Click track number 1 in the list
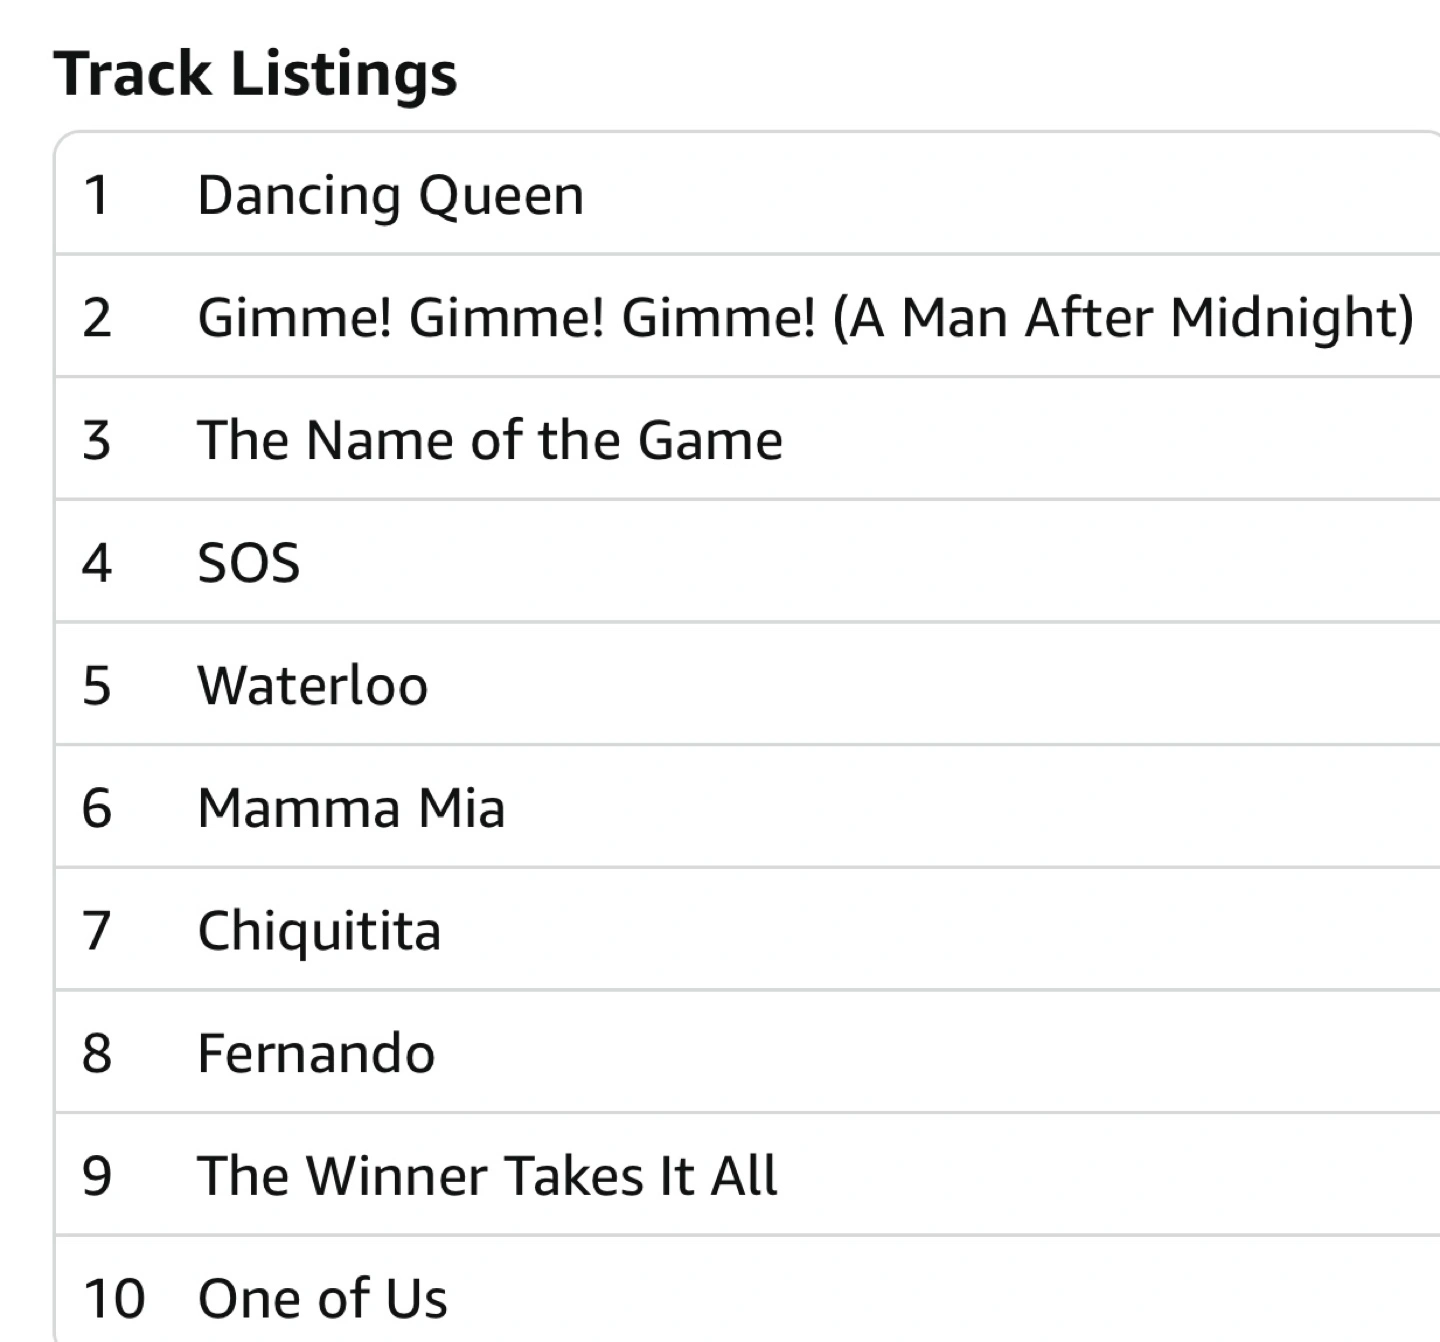 tap(97, 195)
